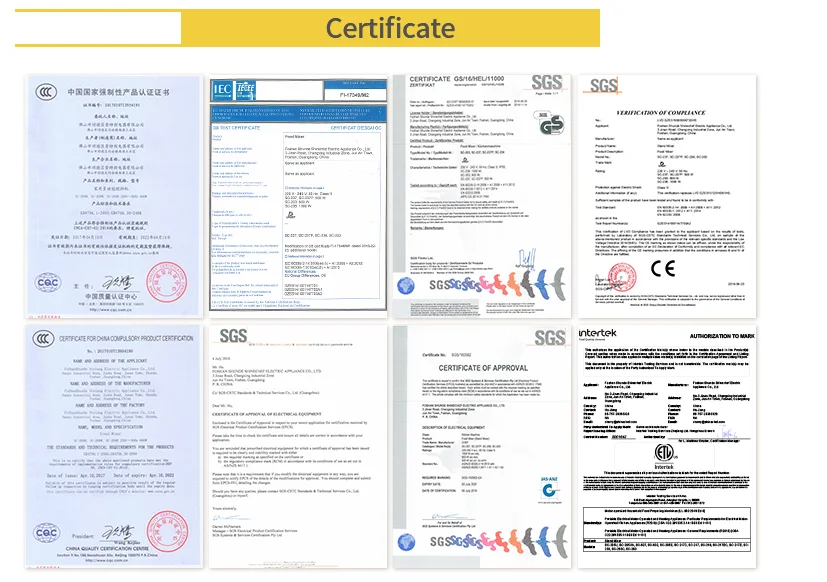
Task: Click the globe icon on the GS certificate
Action: [406, 285]
